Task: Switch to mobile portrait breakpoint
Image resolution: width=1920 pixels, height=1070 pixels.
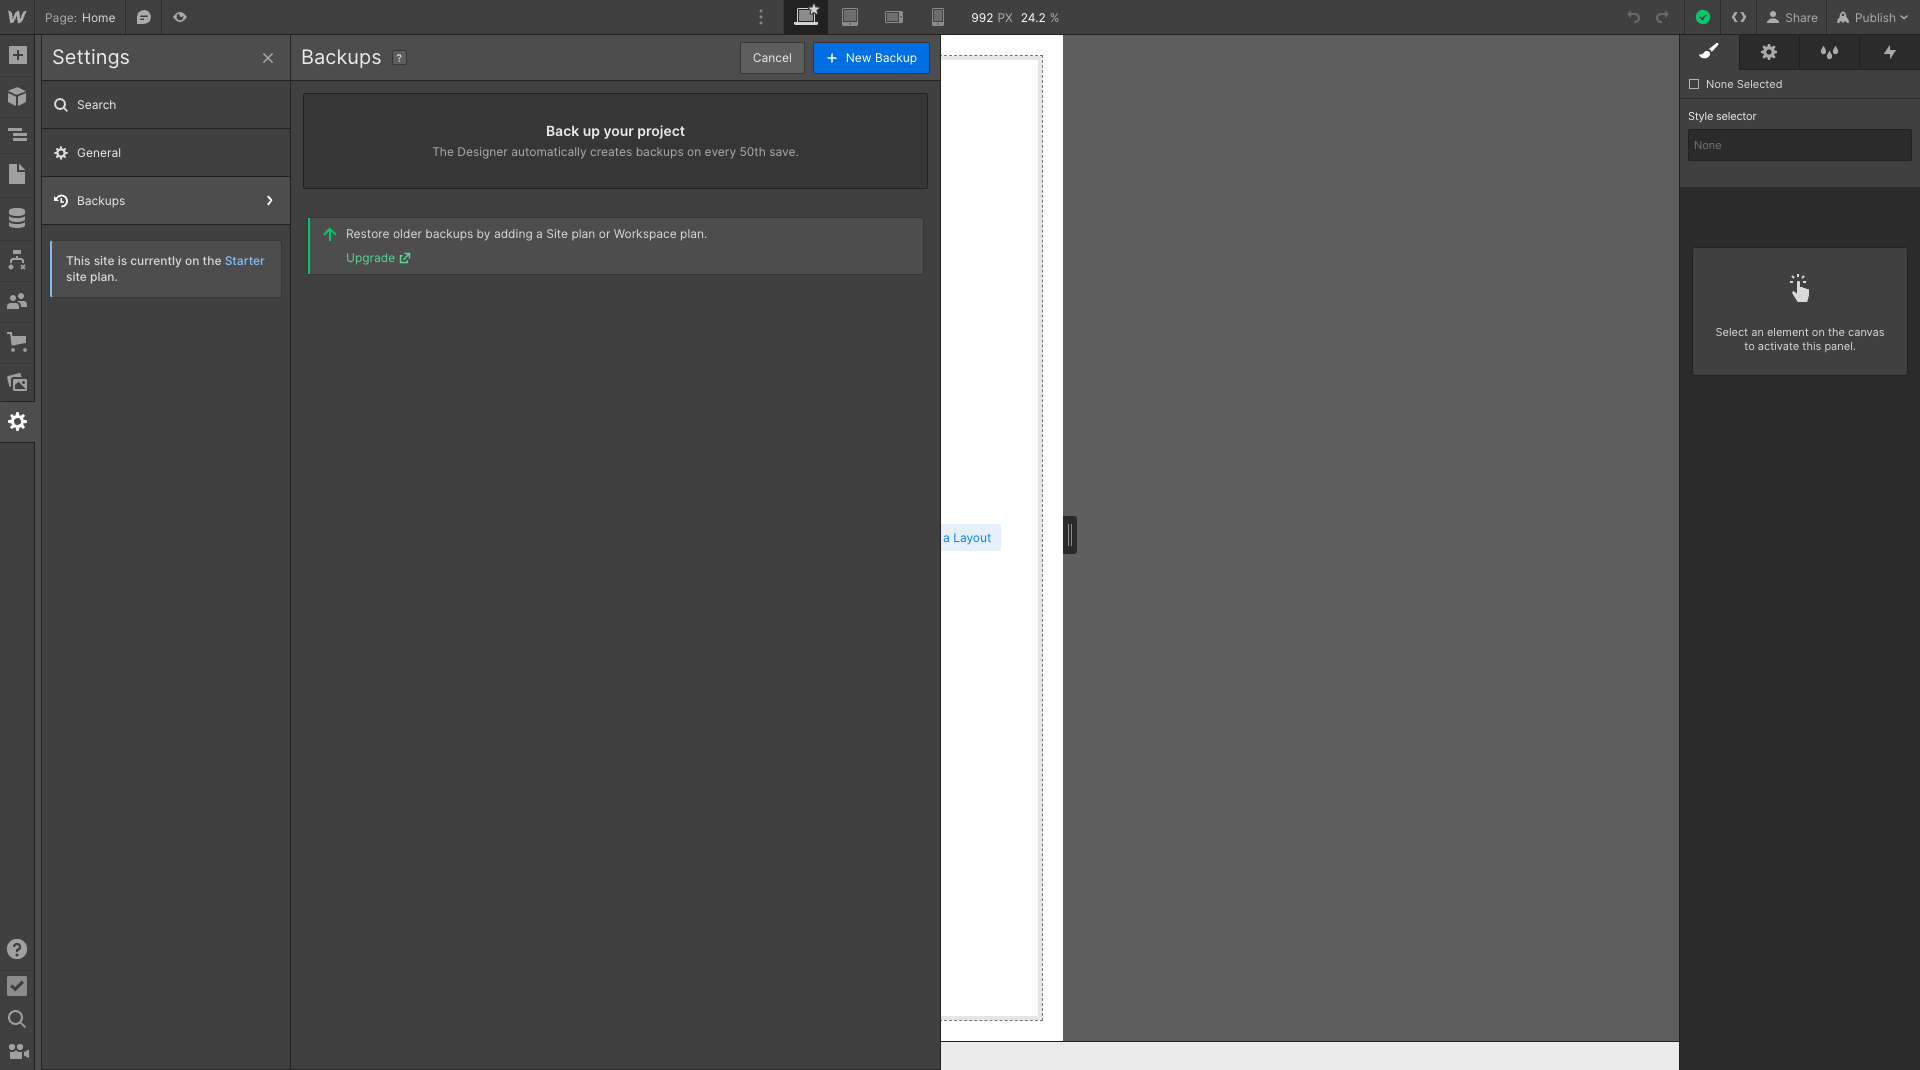Action: [938, 17]
